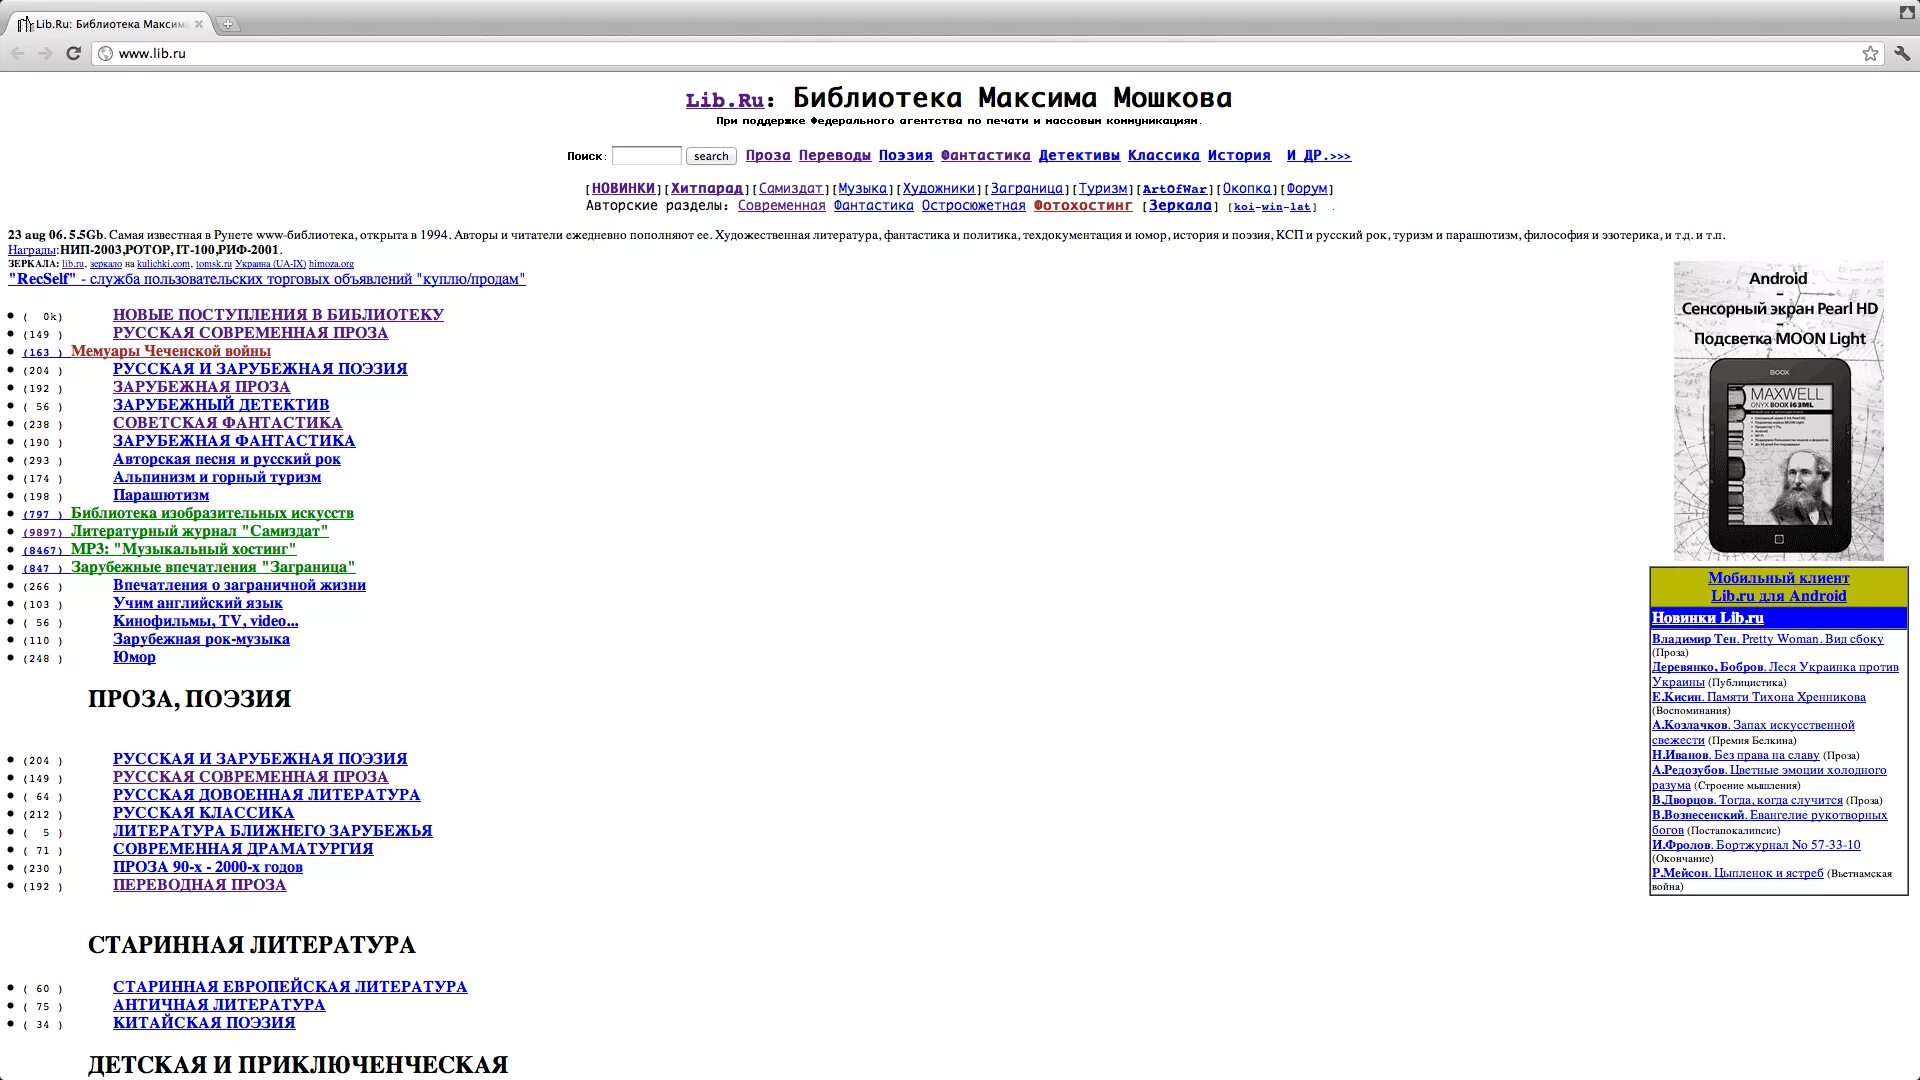Open a new tab with plus button

click(x=228, y=24)
